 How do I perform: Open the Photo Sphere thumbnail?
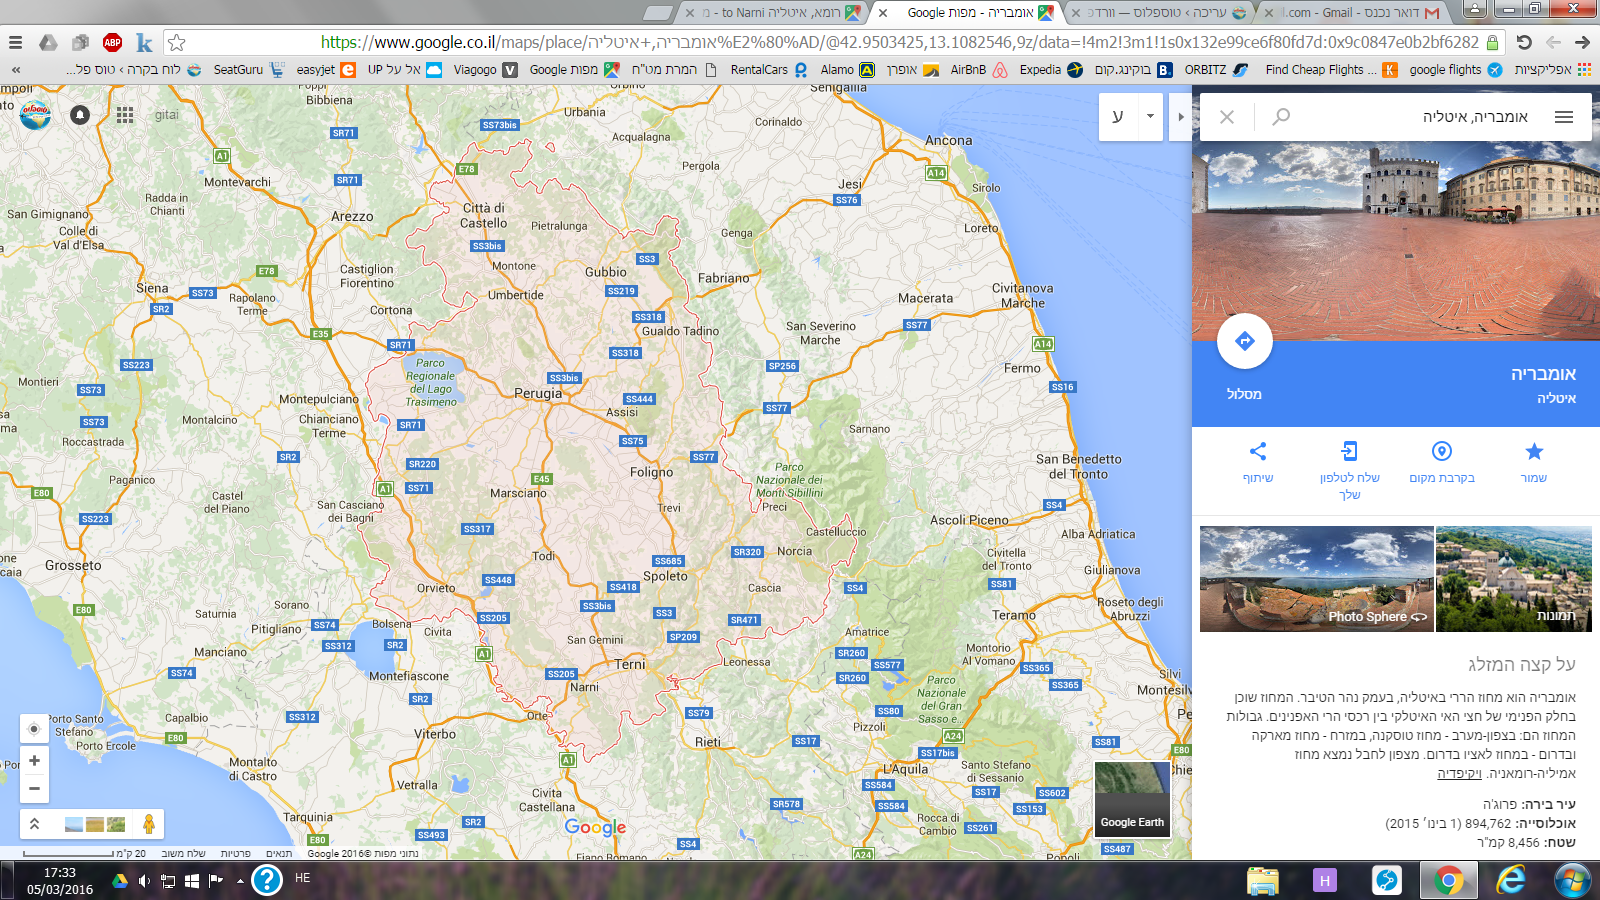click(1317, 579)
